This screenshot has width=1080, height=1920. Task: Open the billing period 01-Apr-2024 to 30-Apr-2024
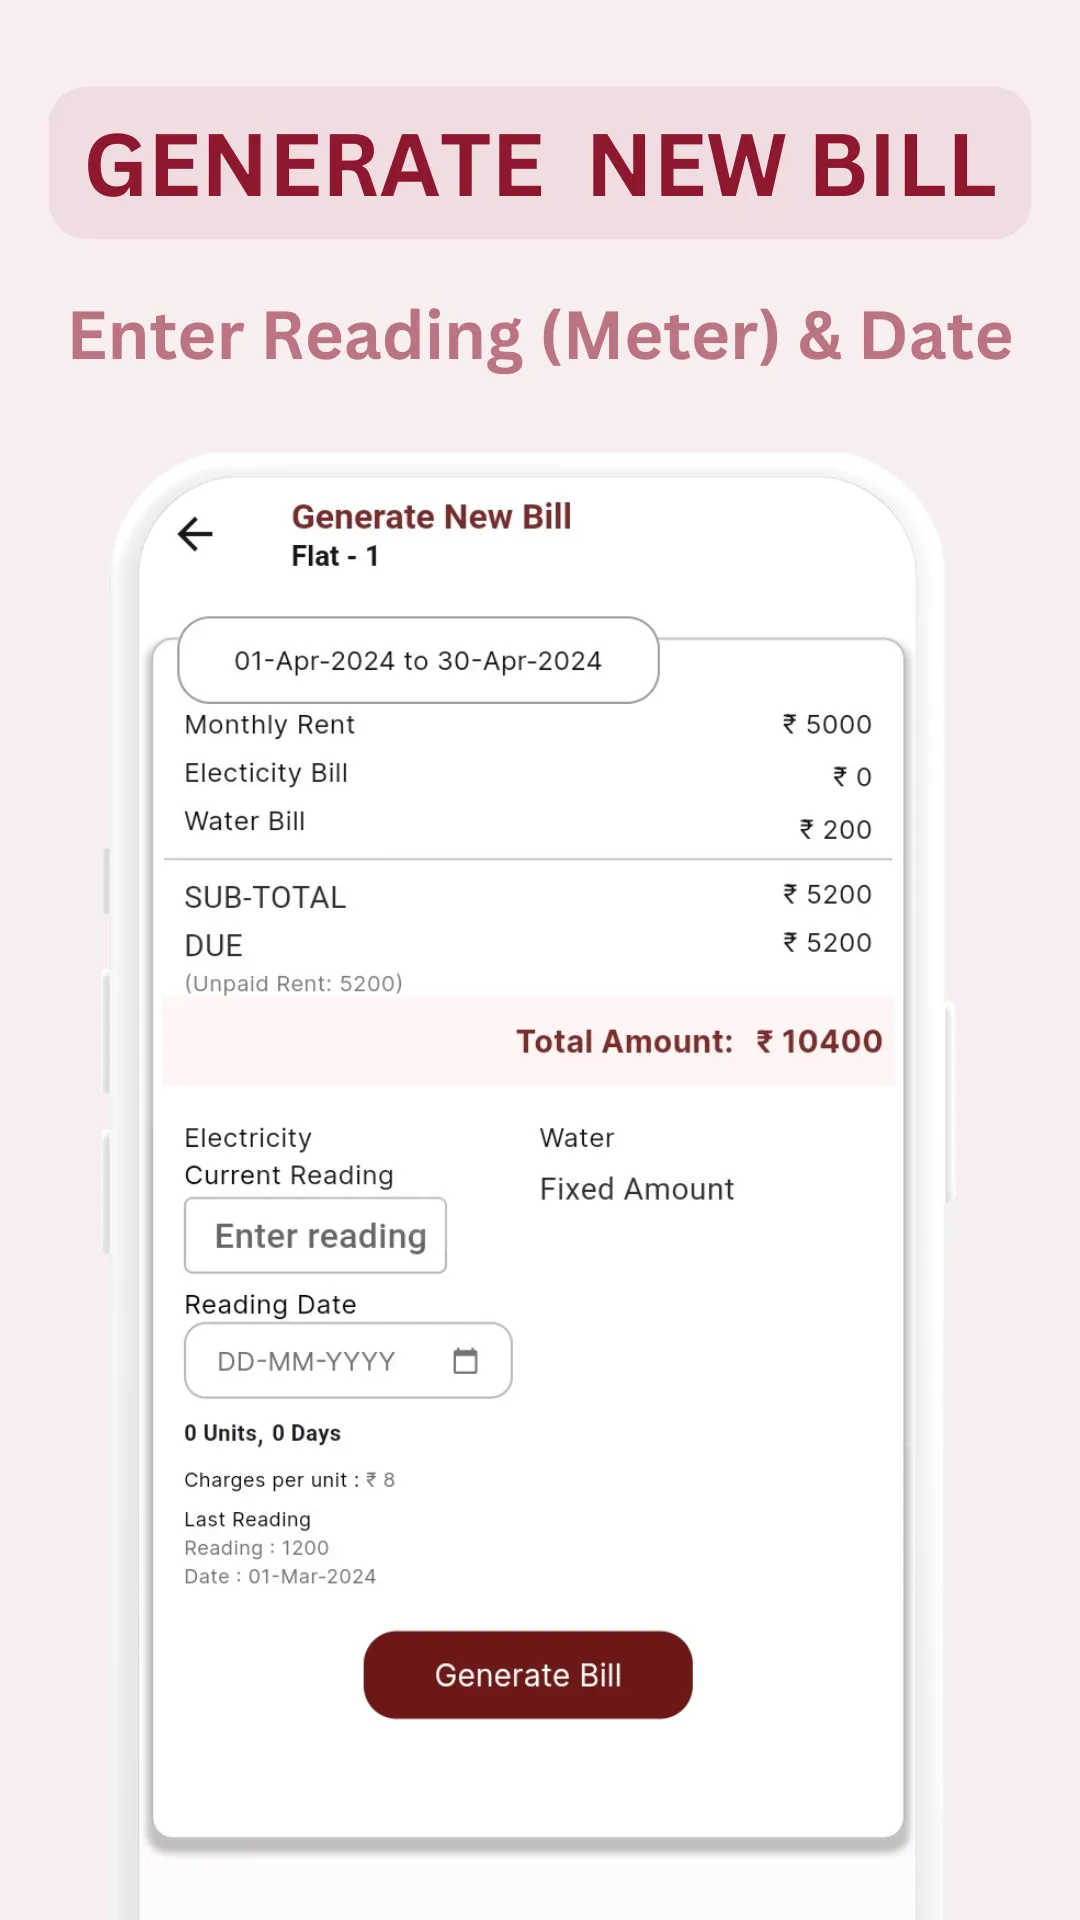(x=418, y=660)
